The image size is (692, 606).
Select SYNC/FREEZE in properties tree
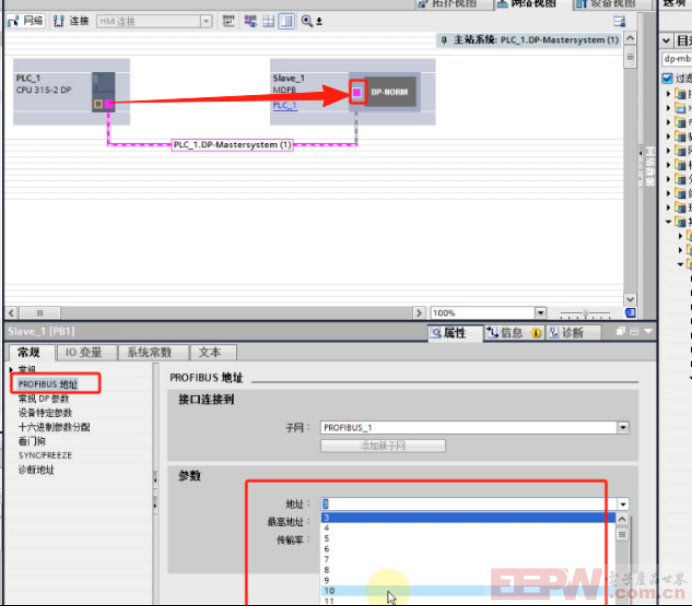click(45, 455)
